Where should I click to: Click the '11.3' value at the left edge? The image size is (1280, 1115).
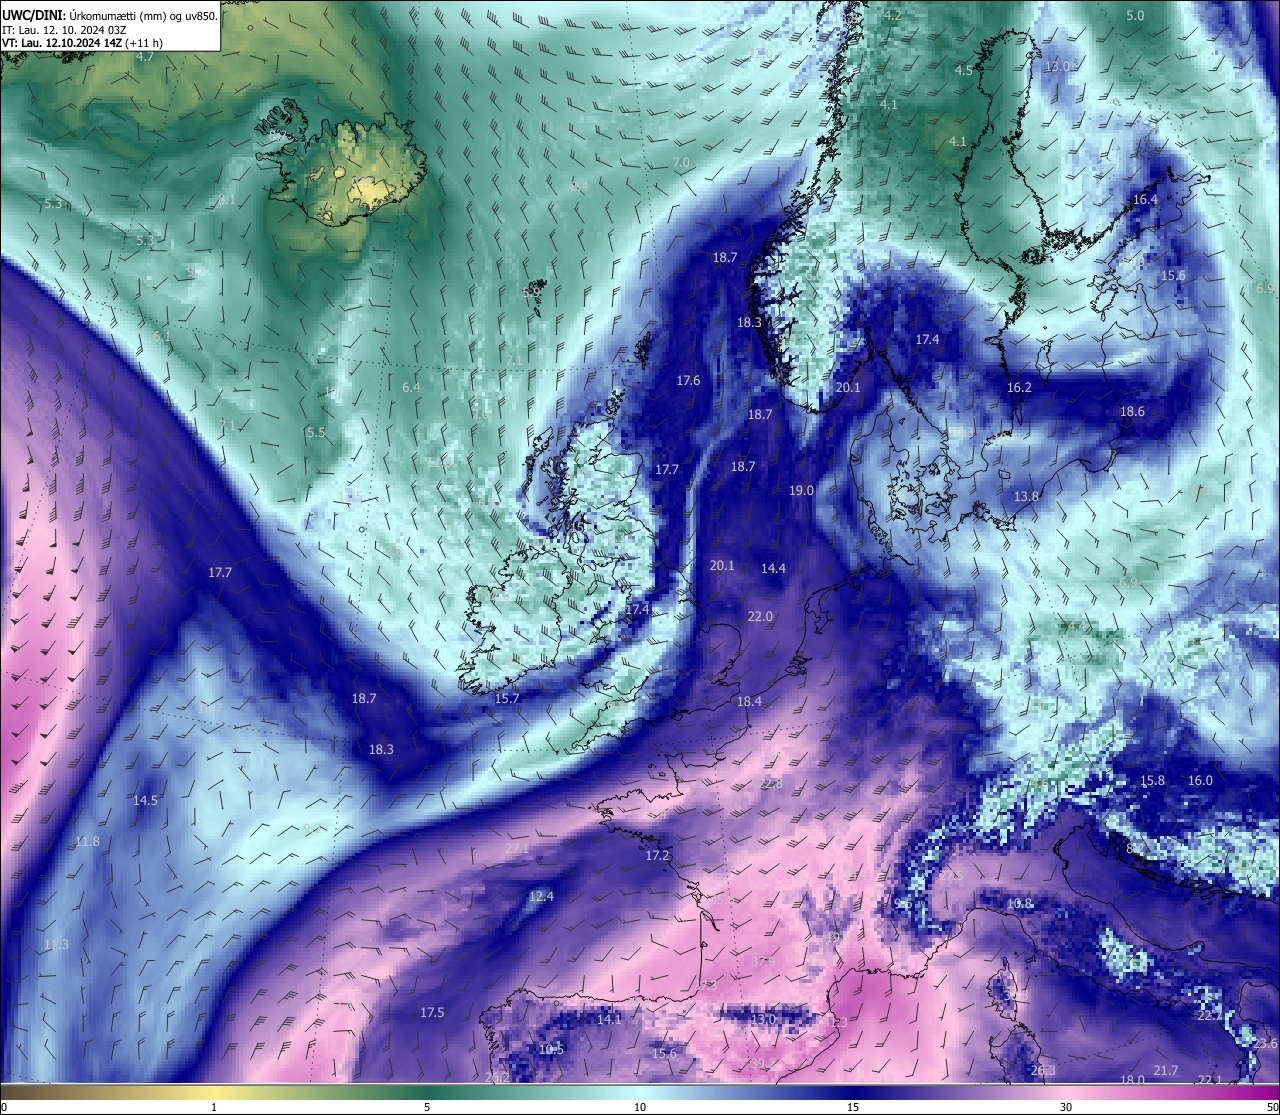(x=56, y=945)
